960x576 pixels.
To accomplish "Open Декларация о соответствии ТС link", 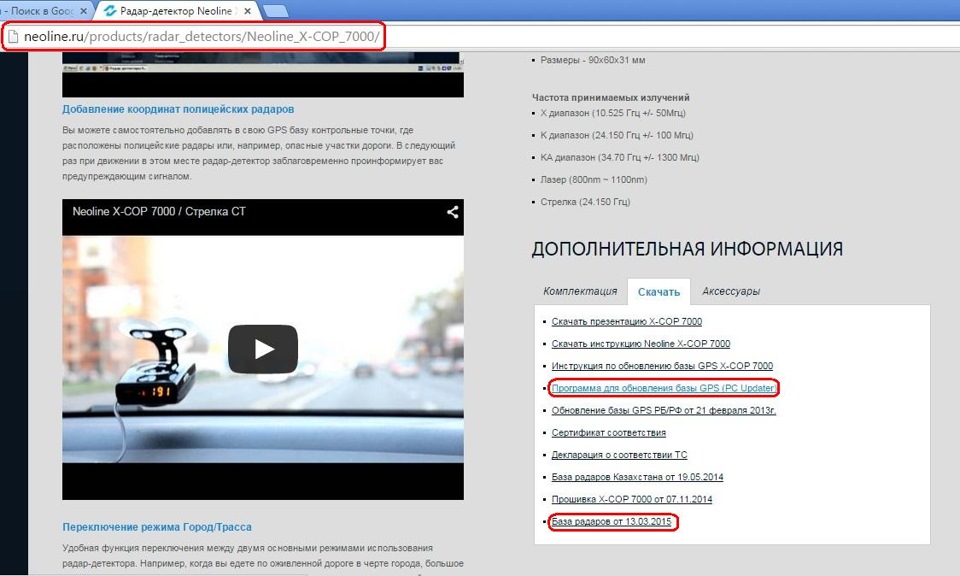I will pos(619,454).
